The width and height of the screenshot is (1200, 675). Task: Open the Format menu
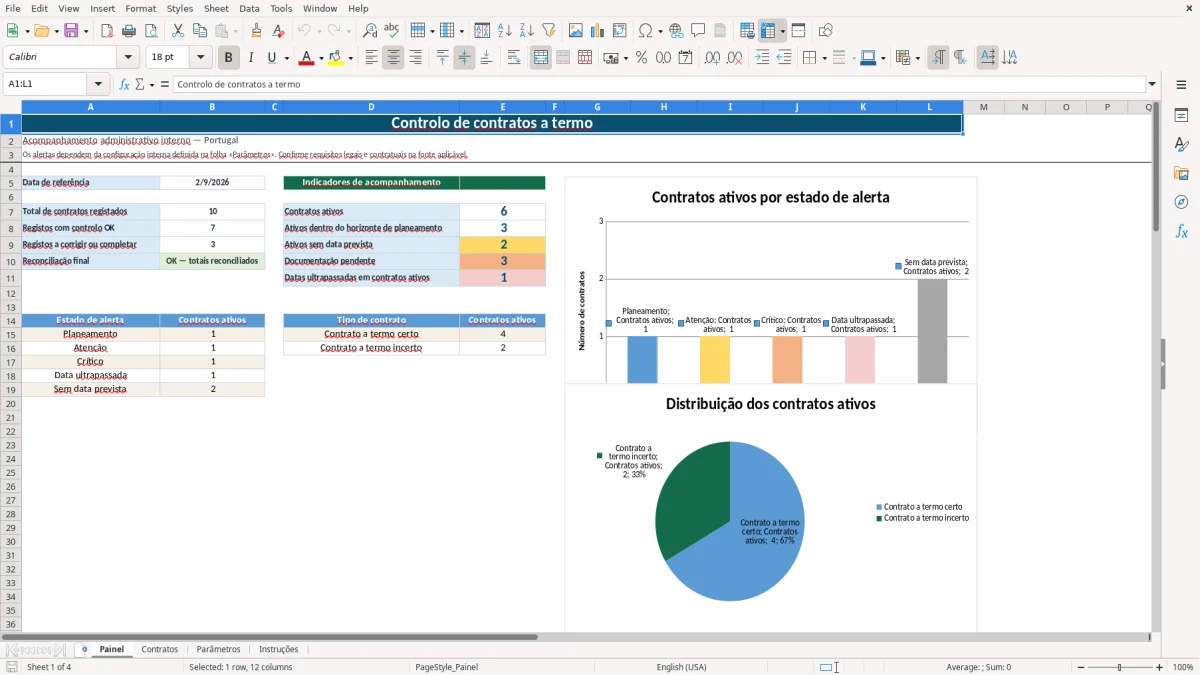pos(141,8)
